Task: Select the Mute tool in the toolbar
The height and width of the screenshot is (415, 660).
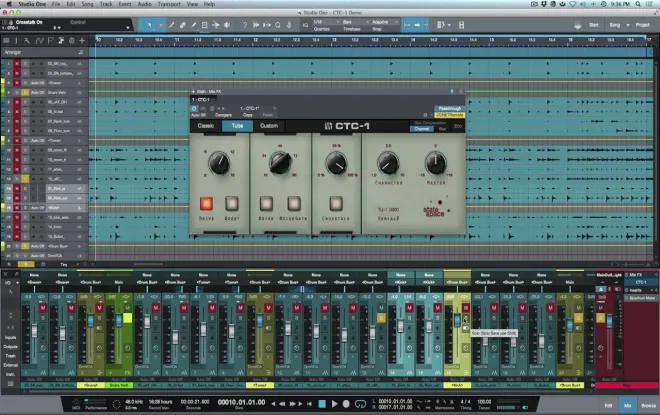Action: click(205, 25)
